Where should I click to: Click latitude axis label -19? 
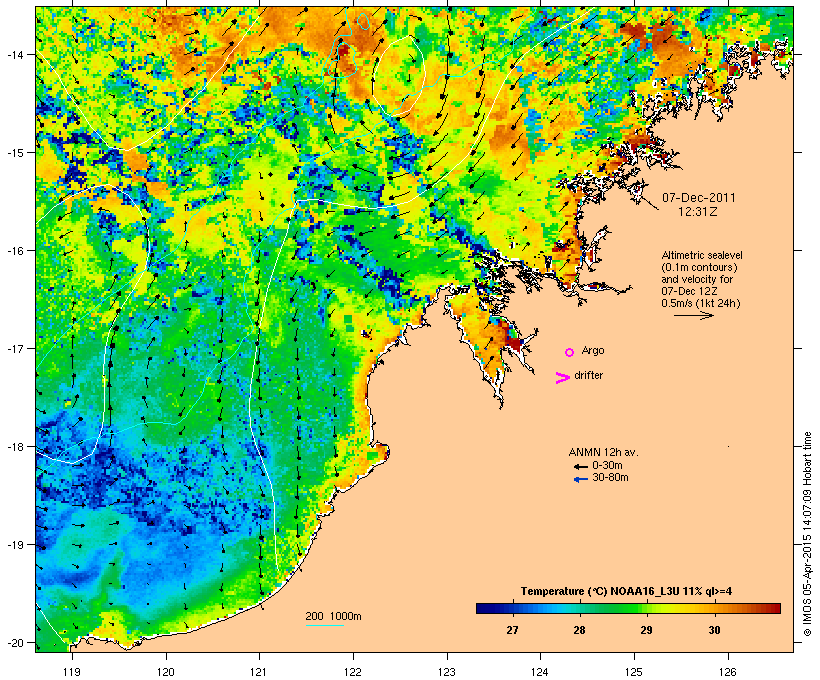point(14,545)
